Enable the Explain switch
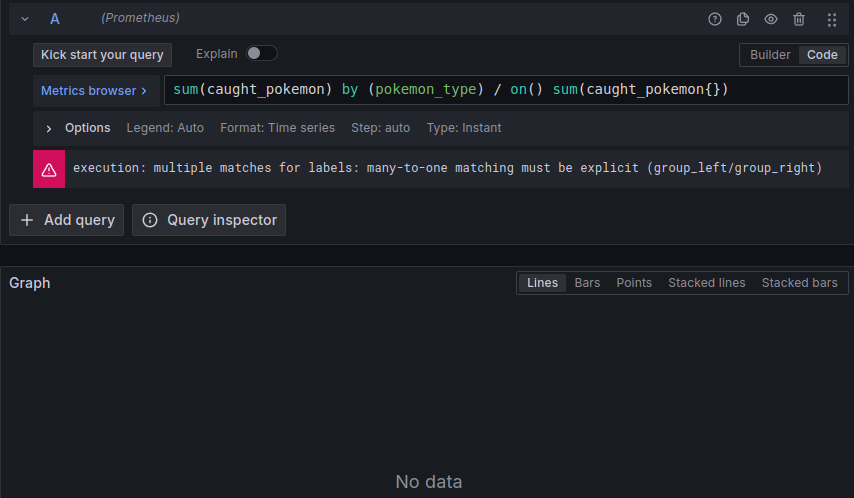Viewport: 854px width, 498px height. (261, 54)
